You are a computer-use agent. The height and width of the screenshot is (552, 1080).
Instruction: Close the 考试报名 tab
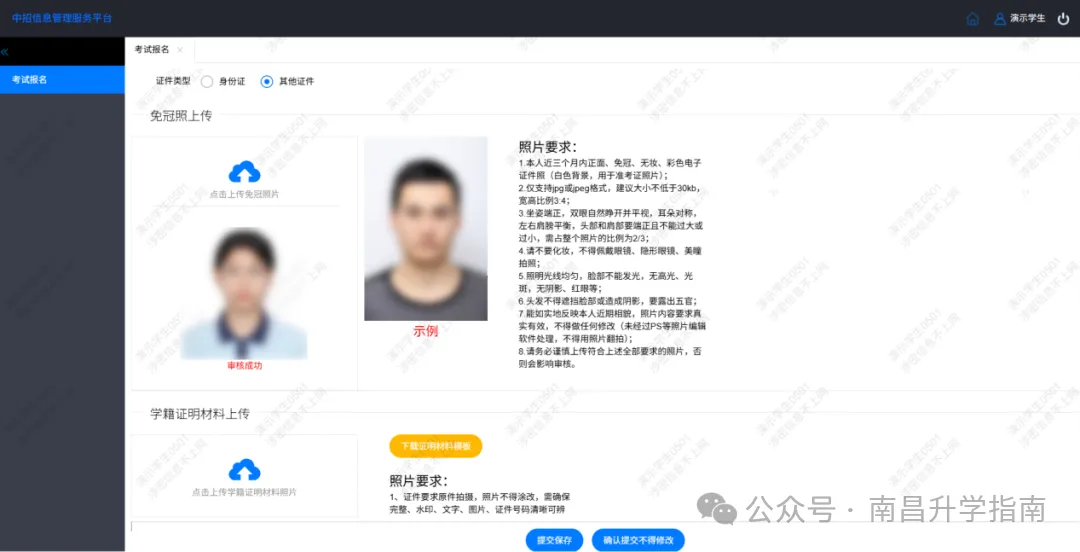tap(180, 50)
